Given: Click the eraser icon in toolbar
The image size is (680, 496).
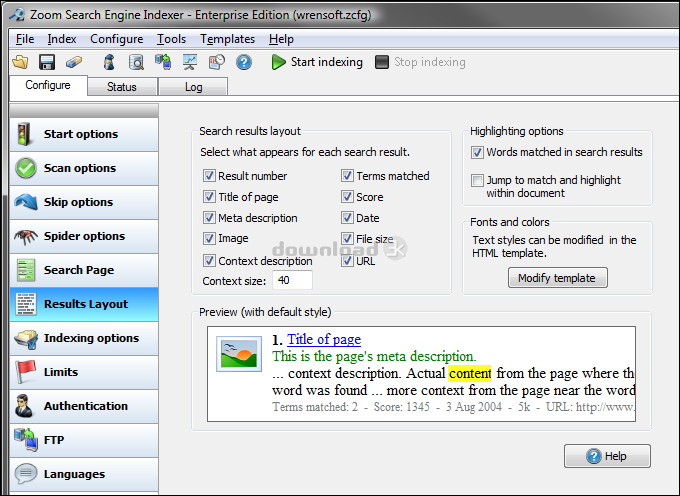Looking at the screenshot, I should click(x=74, y=62).
